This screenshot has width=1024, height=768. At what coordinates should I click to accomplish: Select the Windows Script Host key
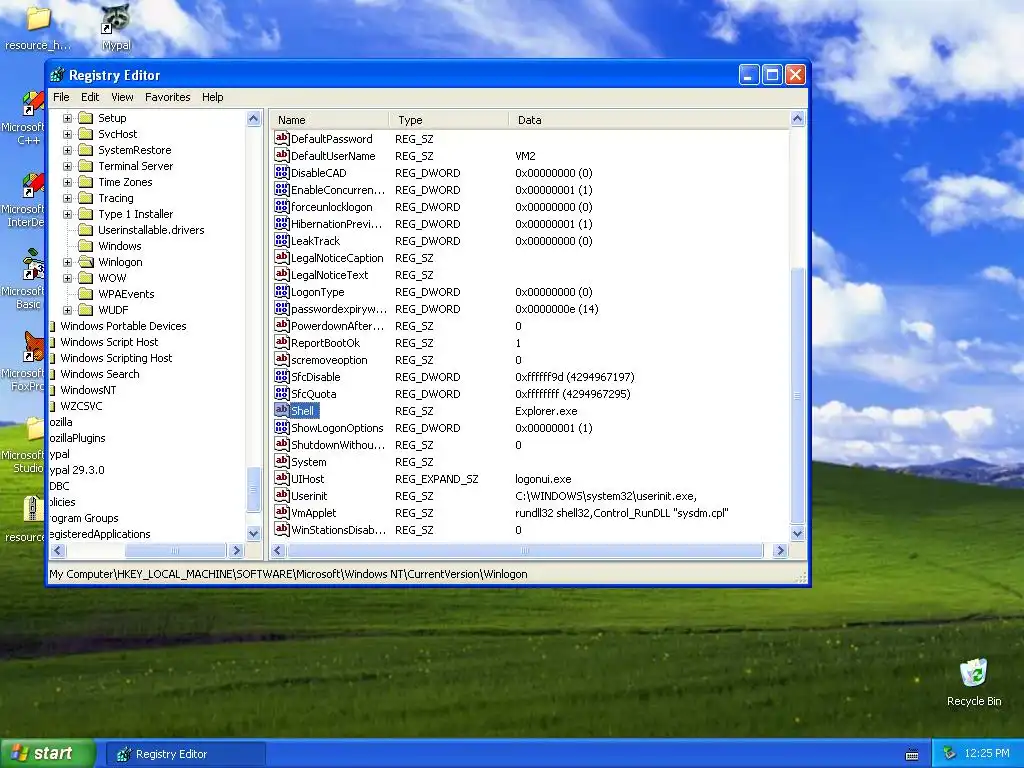[x=109, y=342]
